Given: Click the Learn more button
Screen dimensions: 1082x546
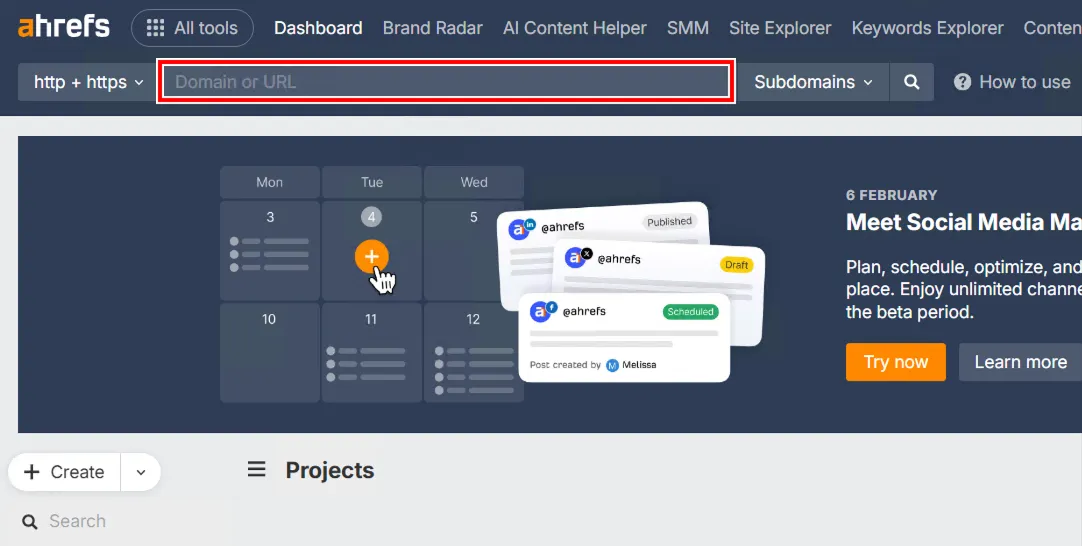Looking at the screenshot, I should [1021, 362].
